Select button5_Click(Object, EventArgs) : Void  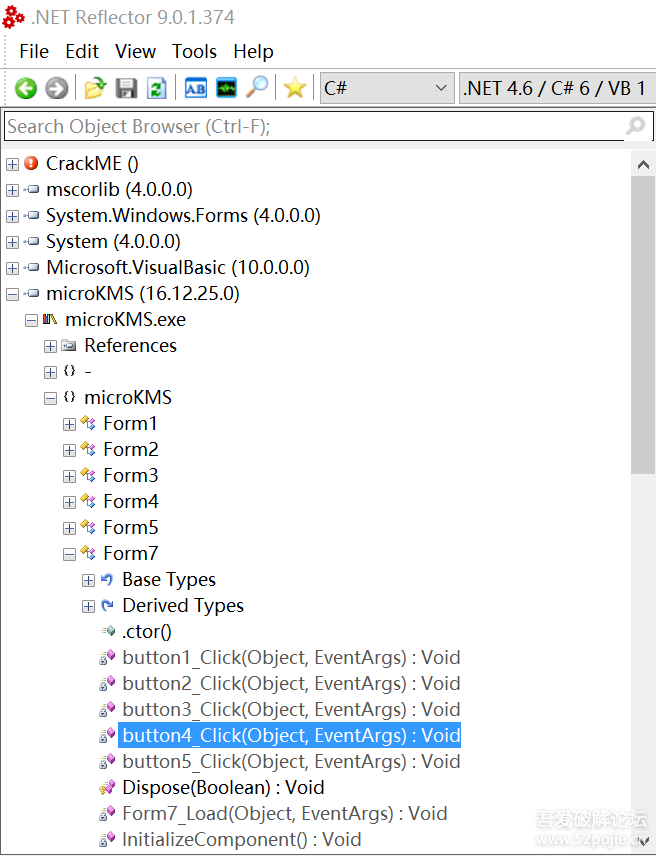[291, 762]
